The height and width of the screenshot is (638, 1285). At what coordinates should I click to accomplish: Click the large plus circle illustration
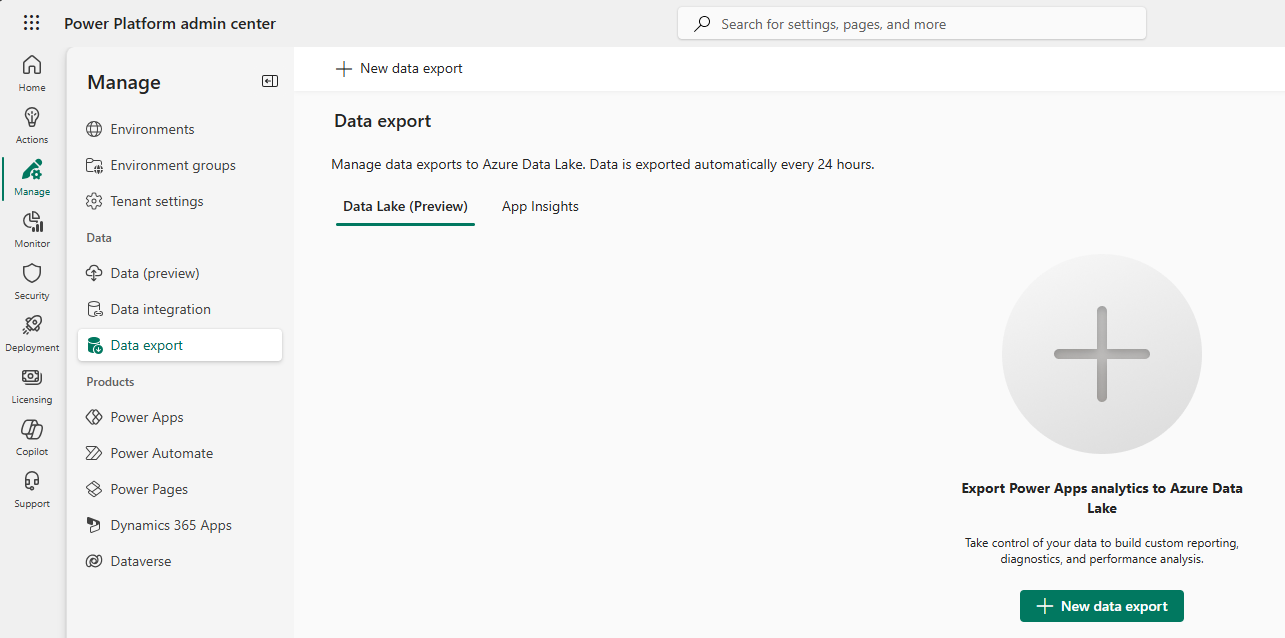pyautogui.click(x=1101, y=354)
